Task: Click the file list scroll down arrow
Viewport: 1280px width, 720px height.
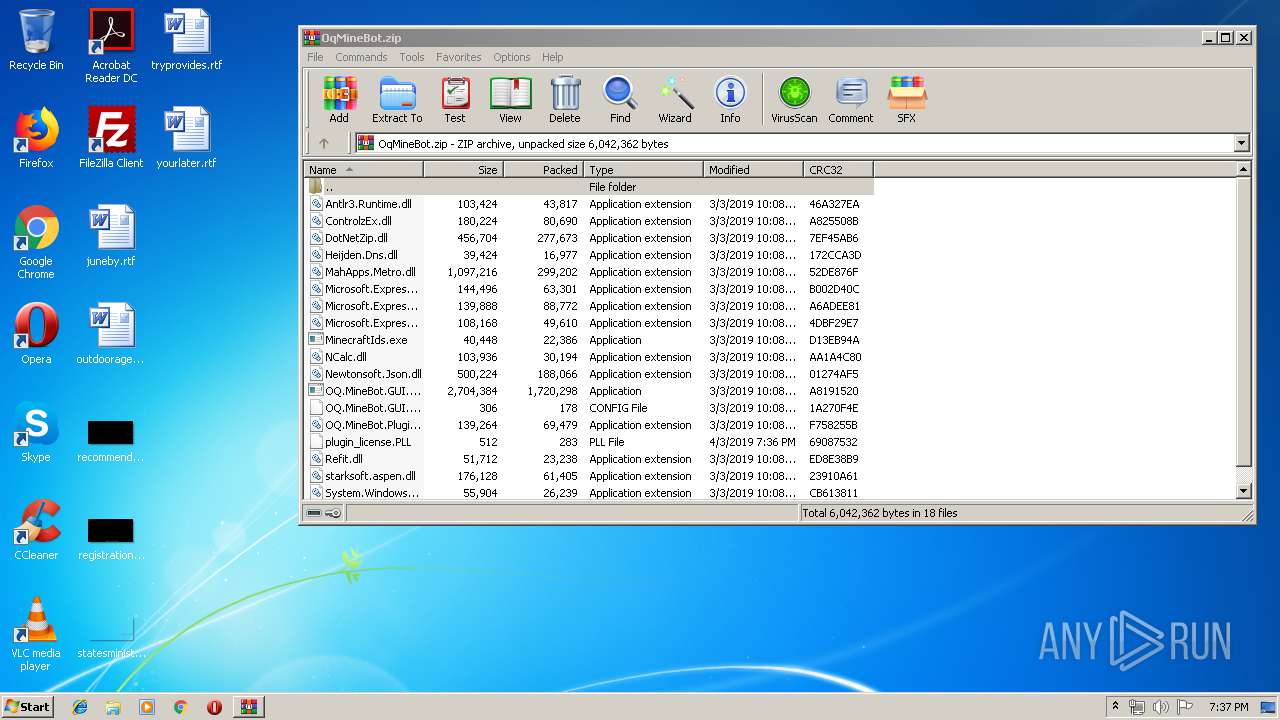Action: 1244,491
